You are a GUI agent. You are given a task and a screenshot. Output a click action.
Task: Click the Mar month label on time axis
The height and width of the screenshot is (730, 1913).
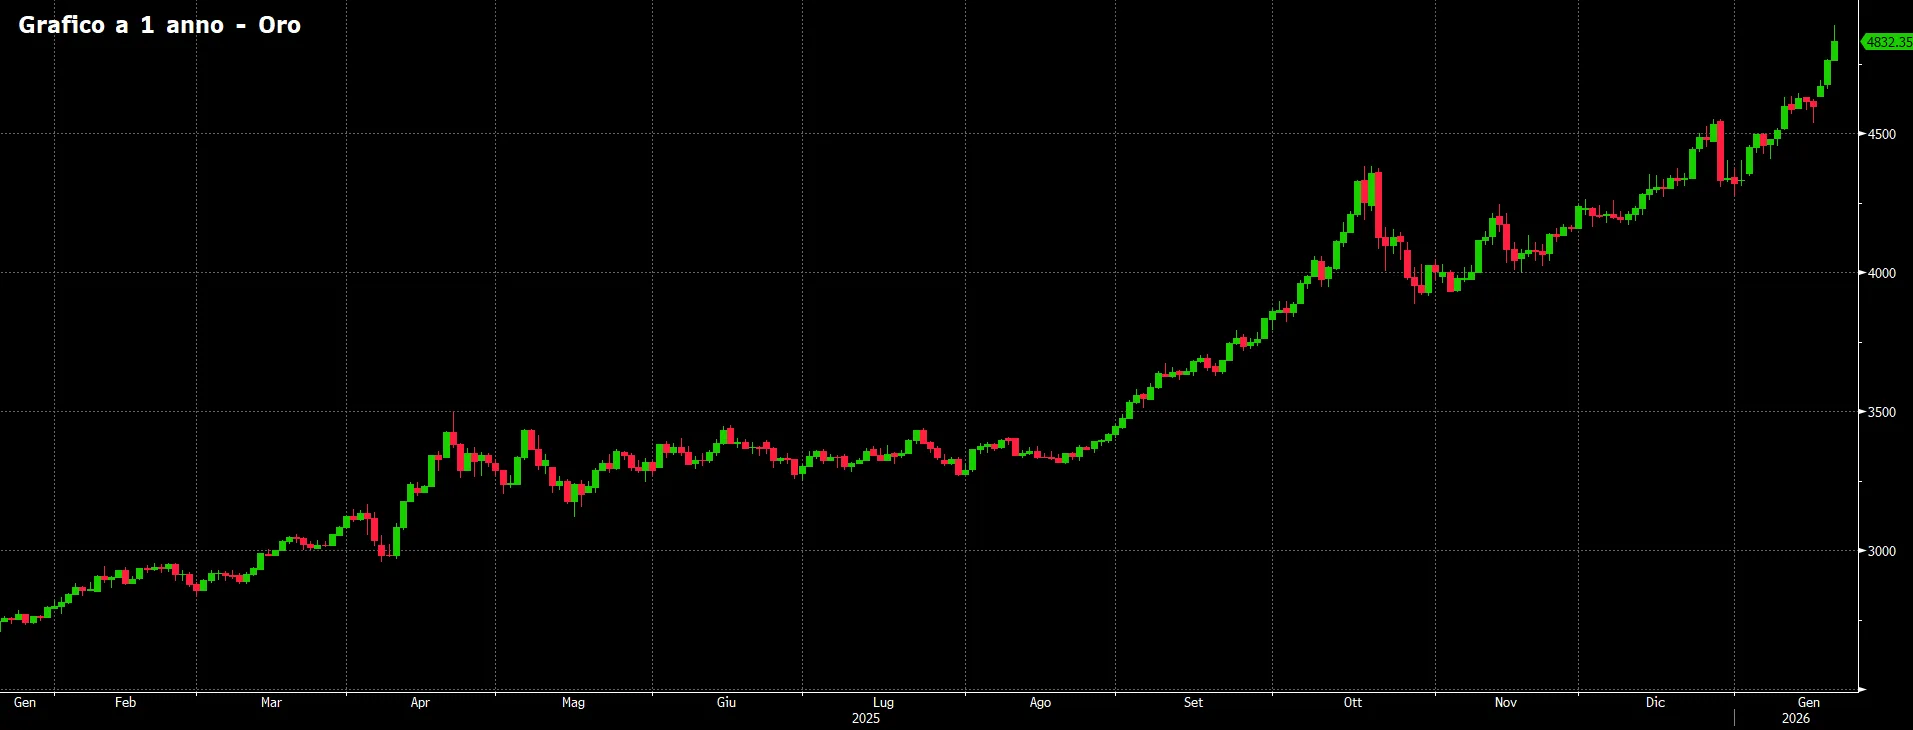tap(271, 702)
